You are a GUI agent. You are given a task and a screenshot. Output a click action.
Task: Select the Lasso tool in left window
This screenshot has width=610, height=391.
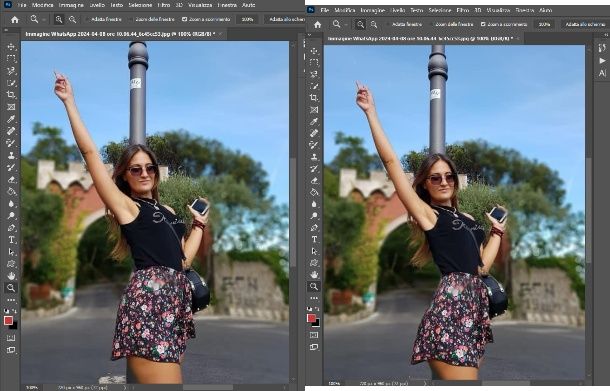pos(11,71)
